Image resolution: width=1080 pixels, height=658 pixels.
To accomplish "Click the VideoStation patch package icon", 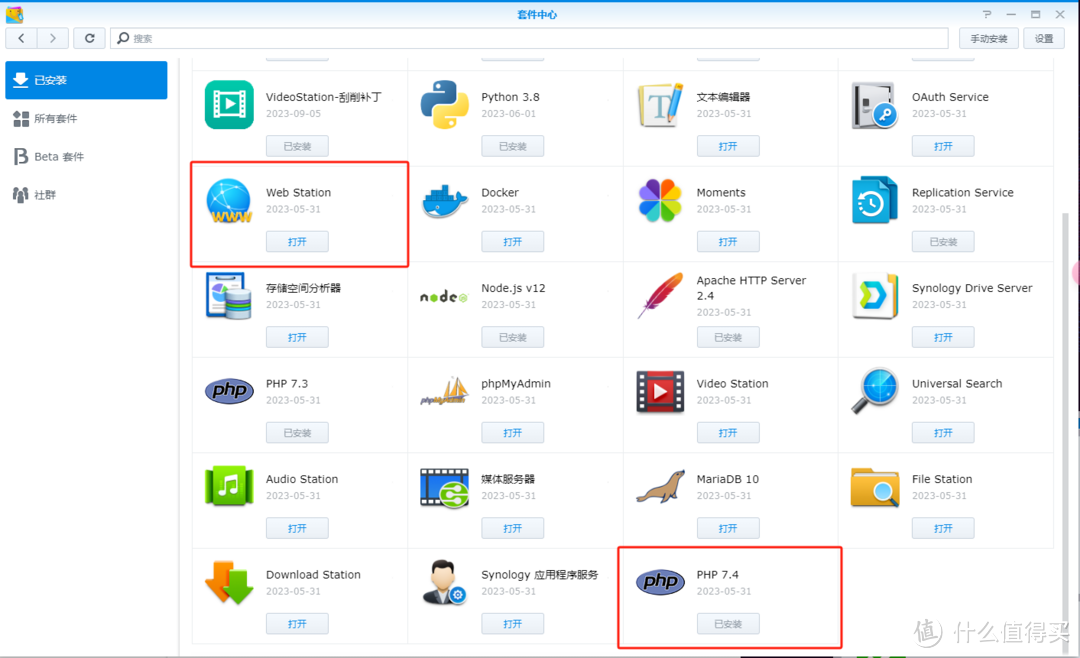I will point(229,105).
